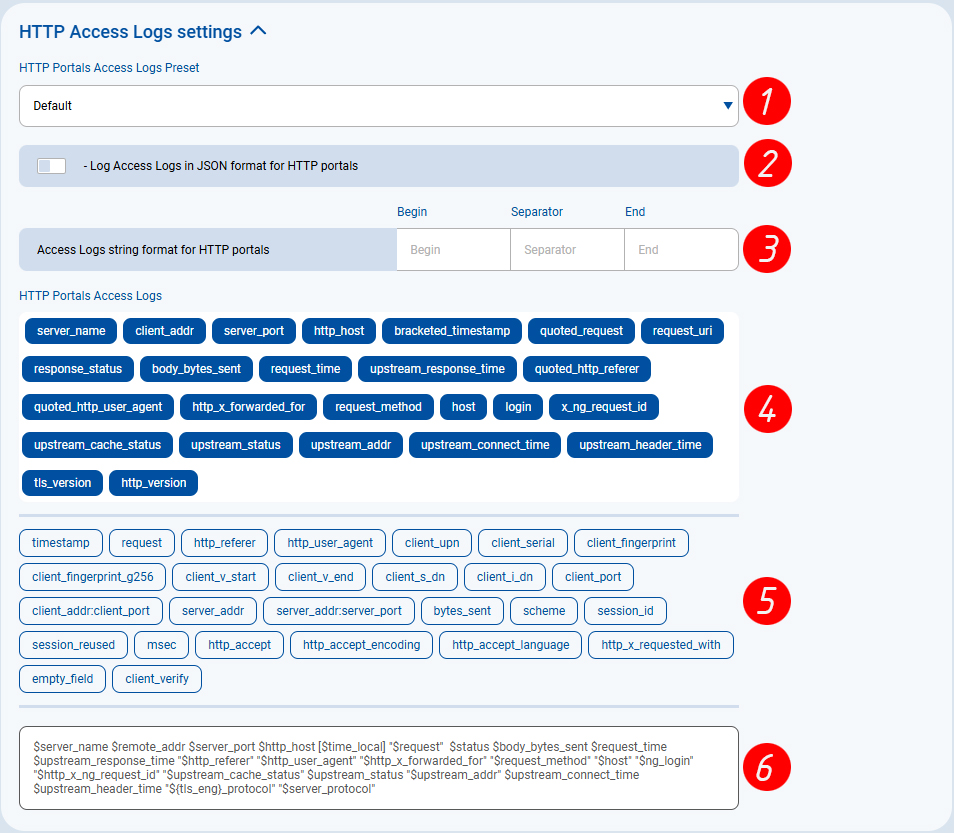Add the client_fingerprint_g256 field
Viewport: 954px width, 833px height.
click(x=92, y=577)
